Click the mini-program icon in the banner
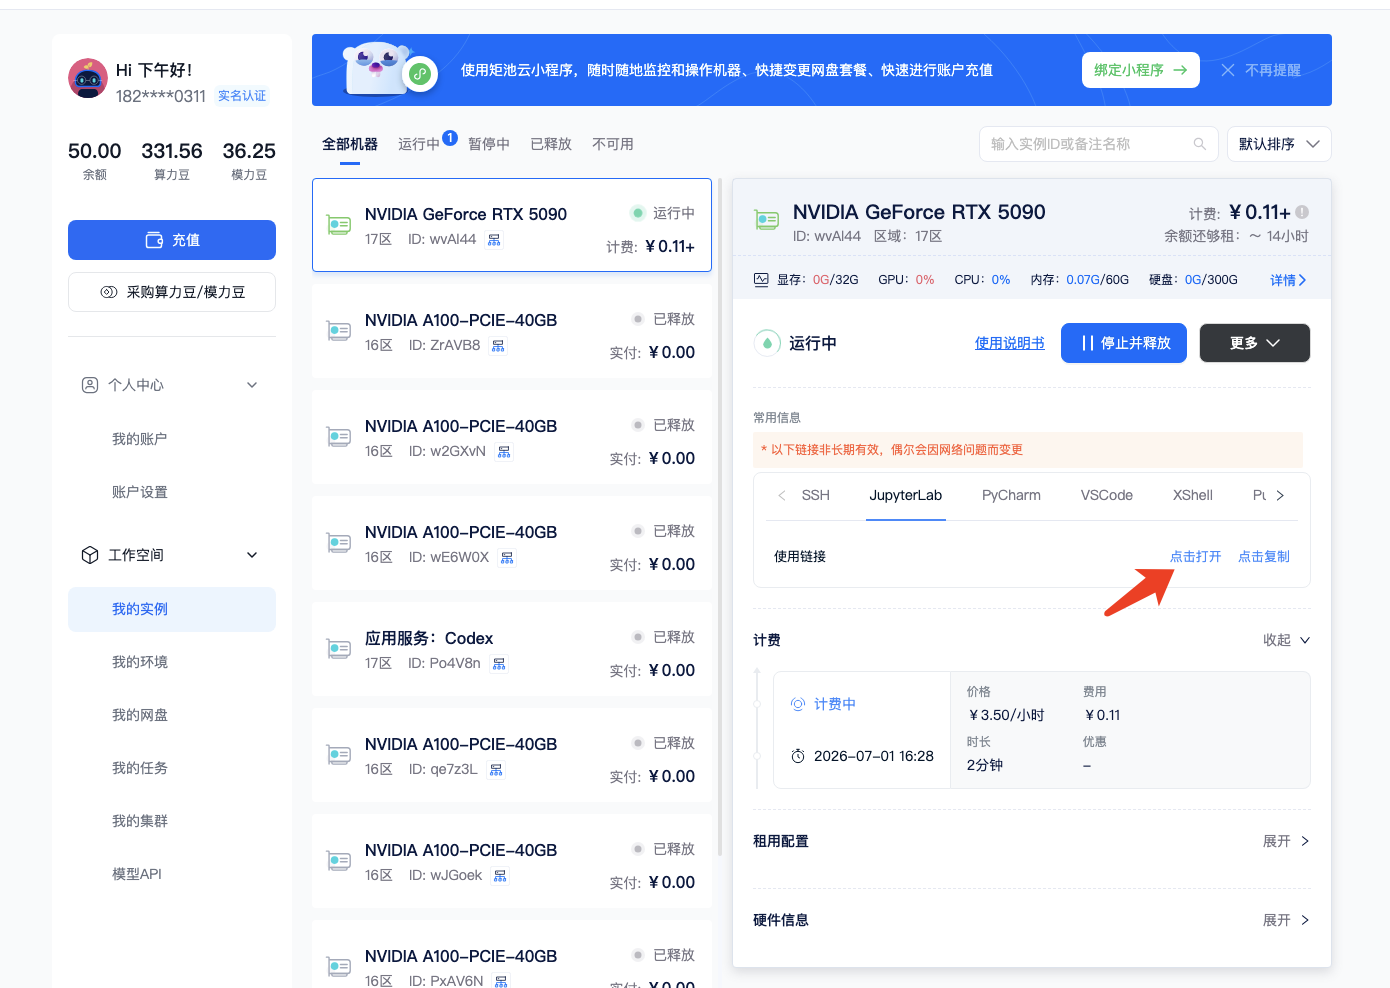The image size is (1390, 988). click(420, 74)
